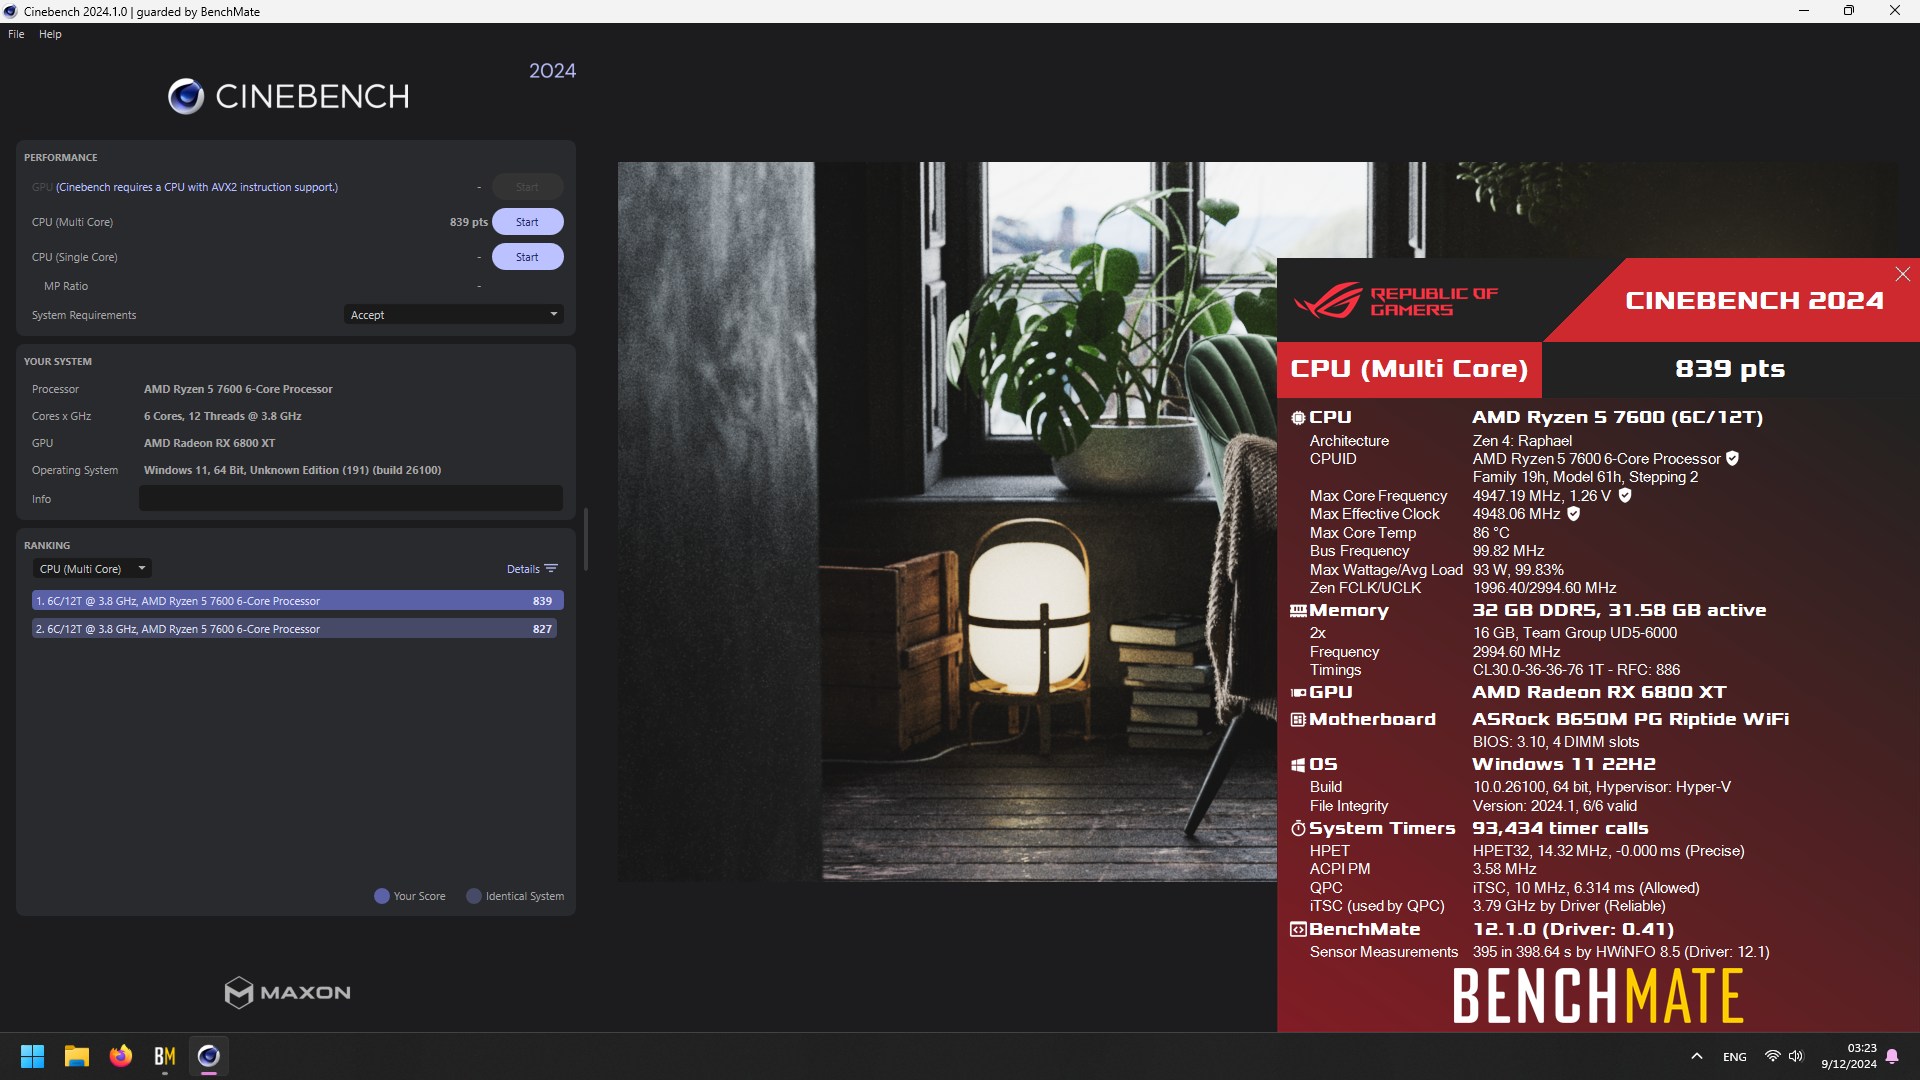The height and width of the screenshot is (1080, 1920).
Task: Show hidden system tray icons
Action: click(1697, 1056)
